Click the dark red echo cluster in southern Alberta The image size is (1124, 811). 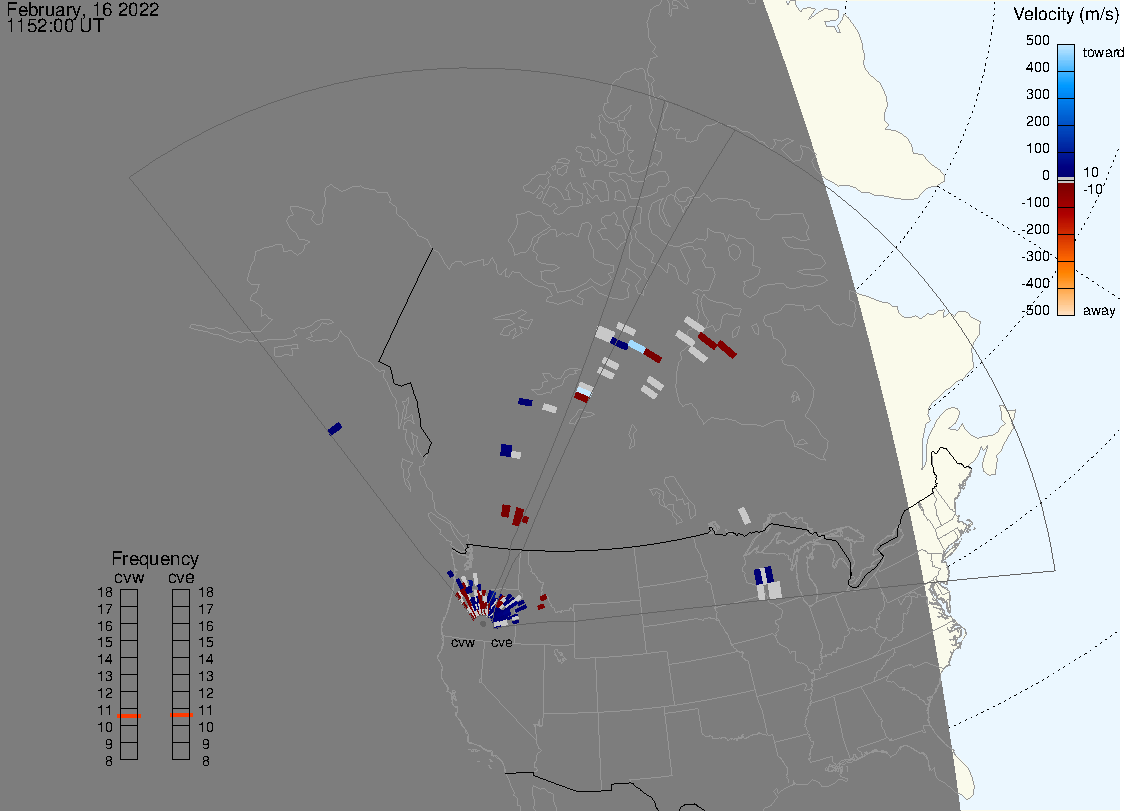coord(515,515)
